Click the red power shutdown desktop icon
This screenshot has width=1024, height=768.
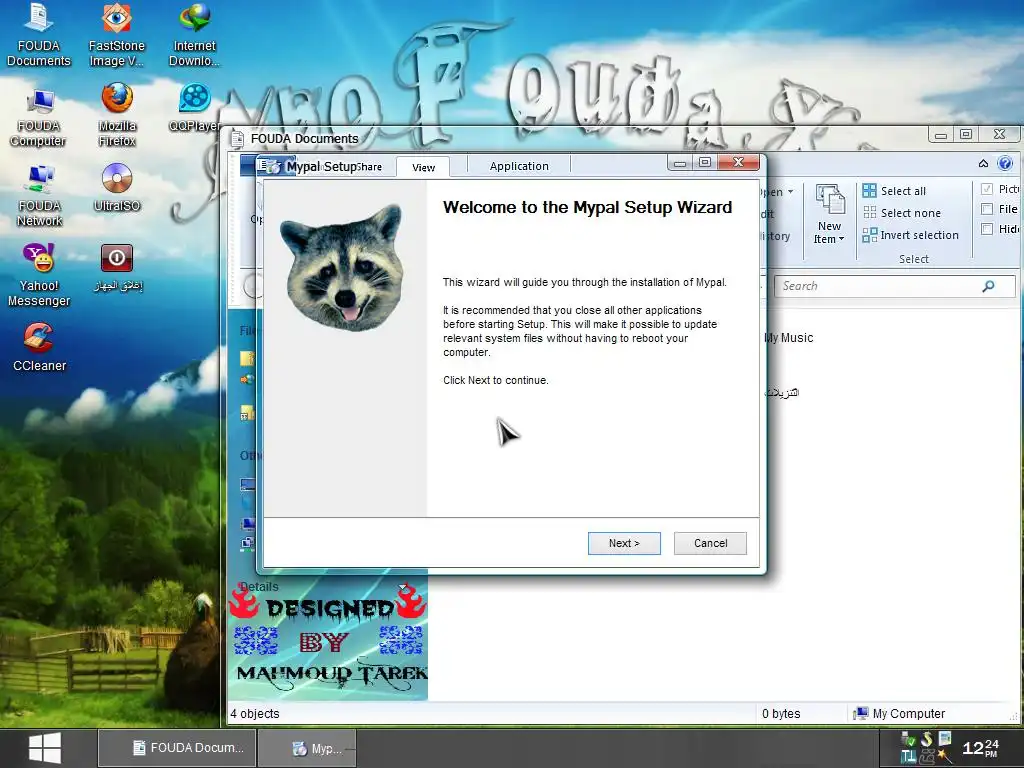pyautogui.click(x=117, y=267)
